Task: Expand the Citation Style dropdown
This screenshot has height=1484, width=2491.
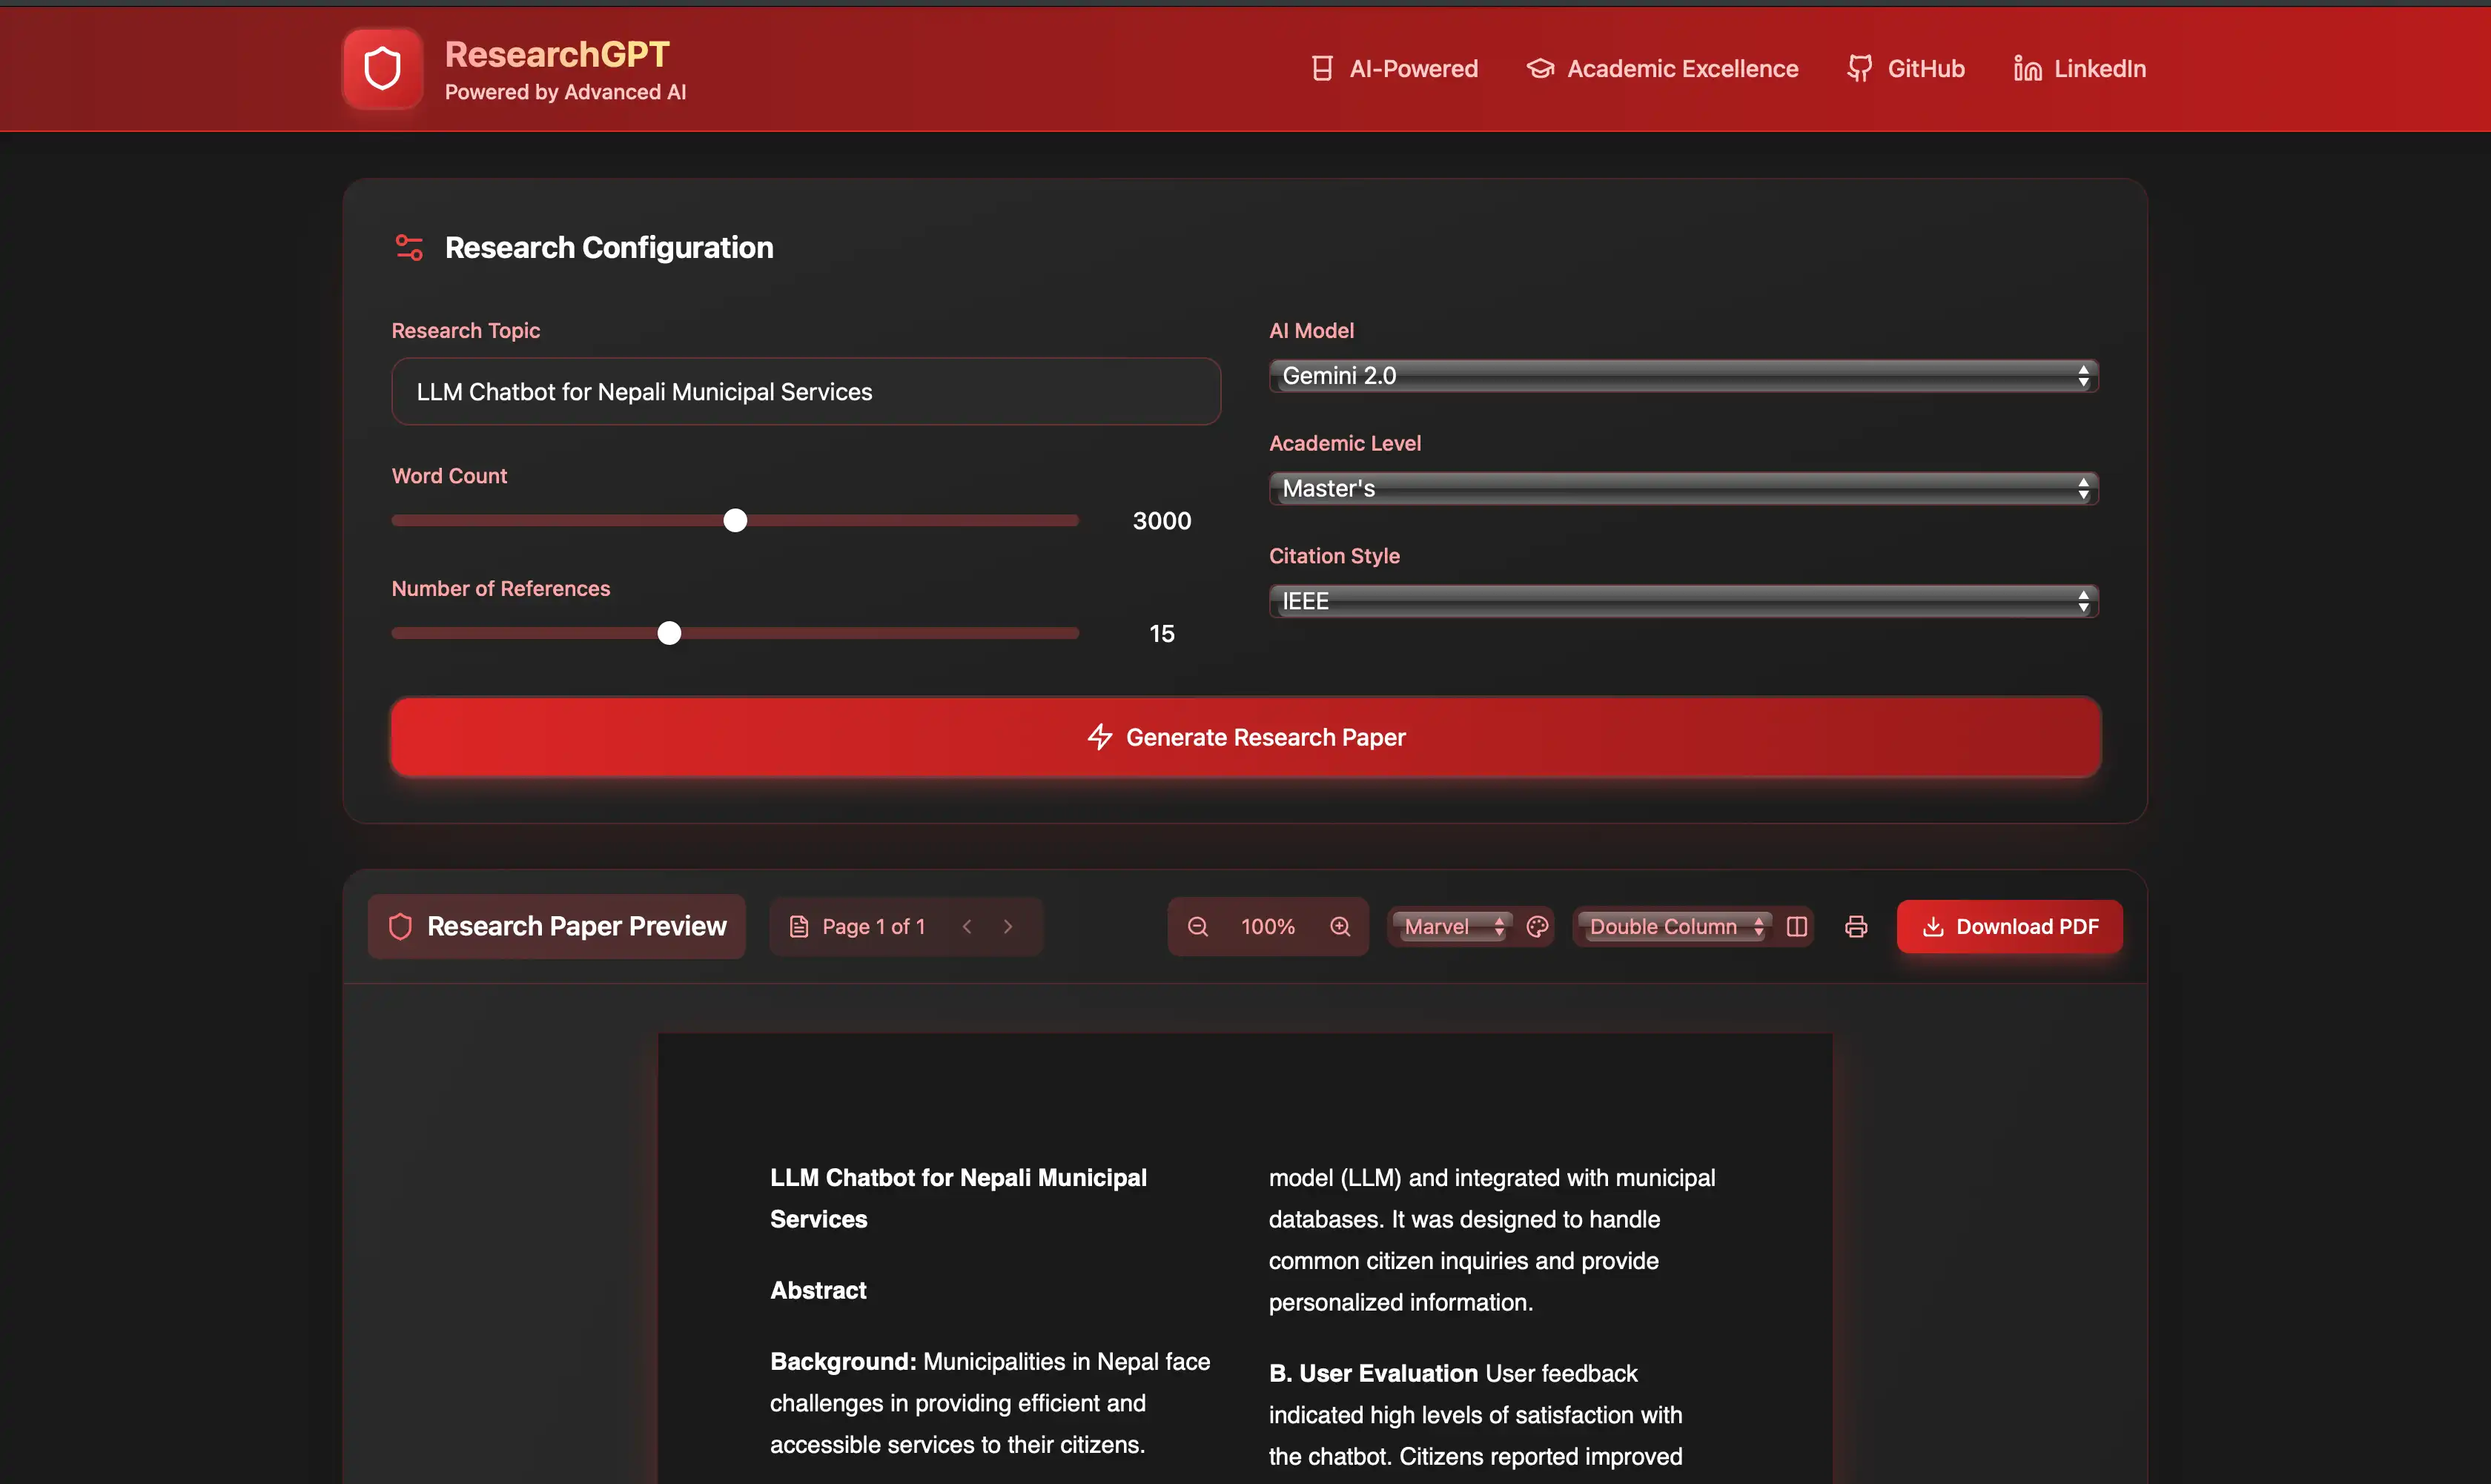Action: pos(1683,601)
